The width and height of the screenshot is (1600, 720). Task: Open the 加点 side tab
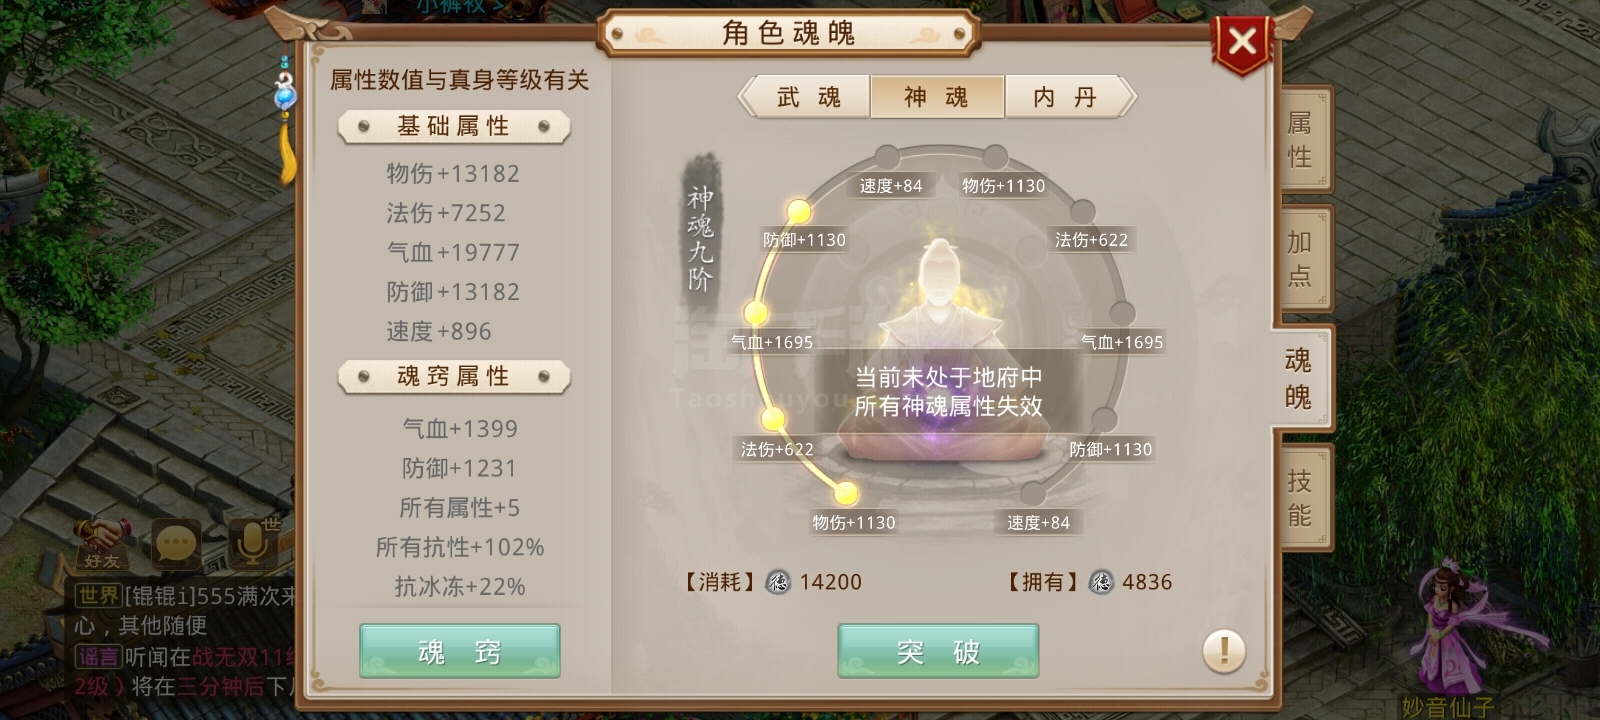(x=1302, y=258)
